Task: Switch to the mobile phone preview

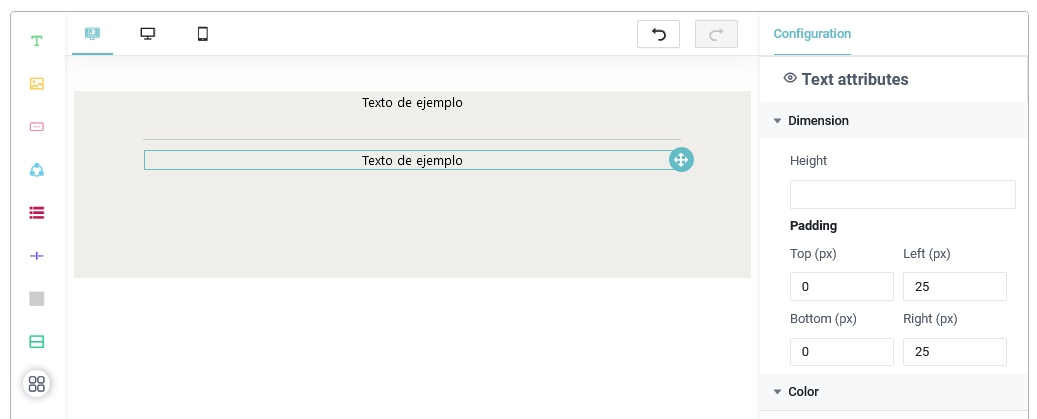Action: coord(203,34)
